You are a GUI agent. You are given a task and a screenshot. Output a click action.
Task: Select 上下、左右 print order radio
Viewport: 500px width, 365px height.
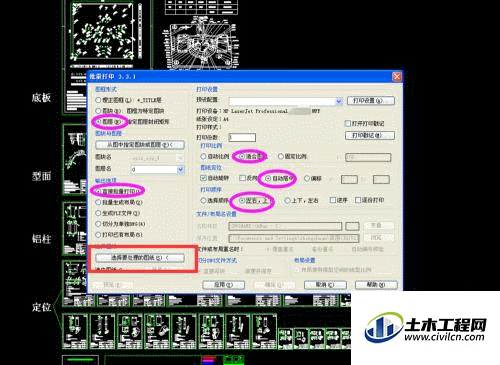pos(287,200)
